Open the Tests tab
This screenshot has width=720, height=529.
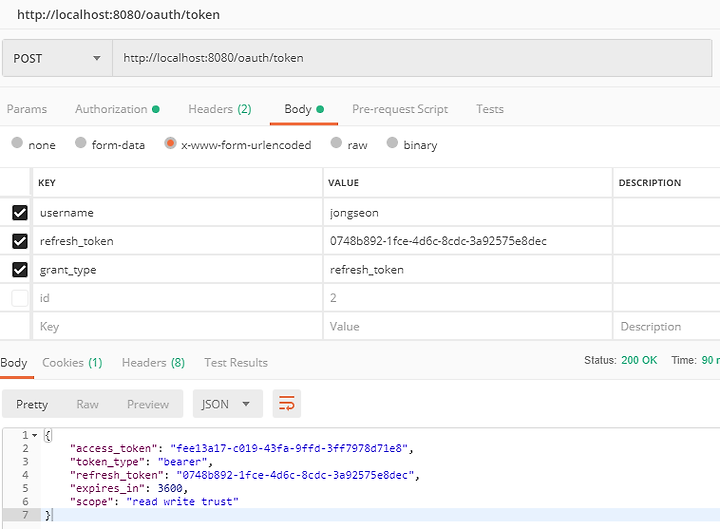click(x=489, y=109)
